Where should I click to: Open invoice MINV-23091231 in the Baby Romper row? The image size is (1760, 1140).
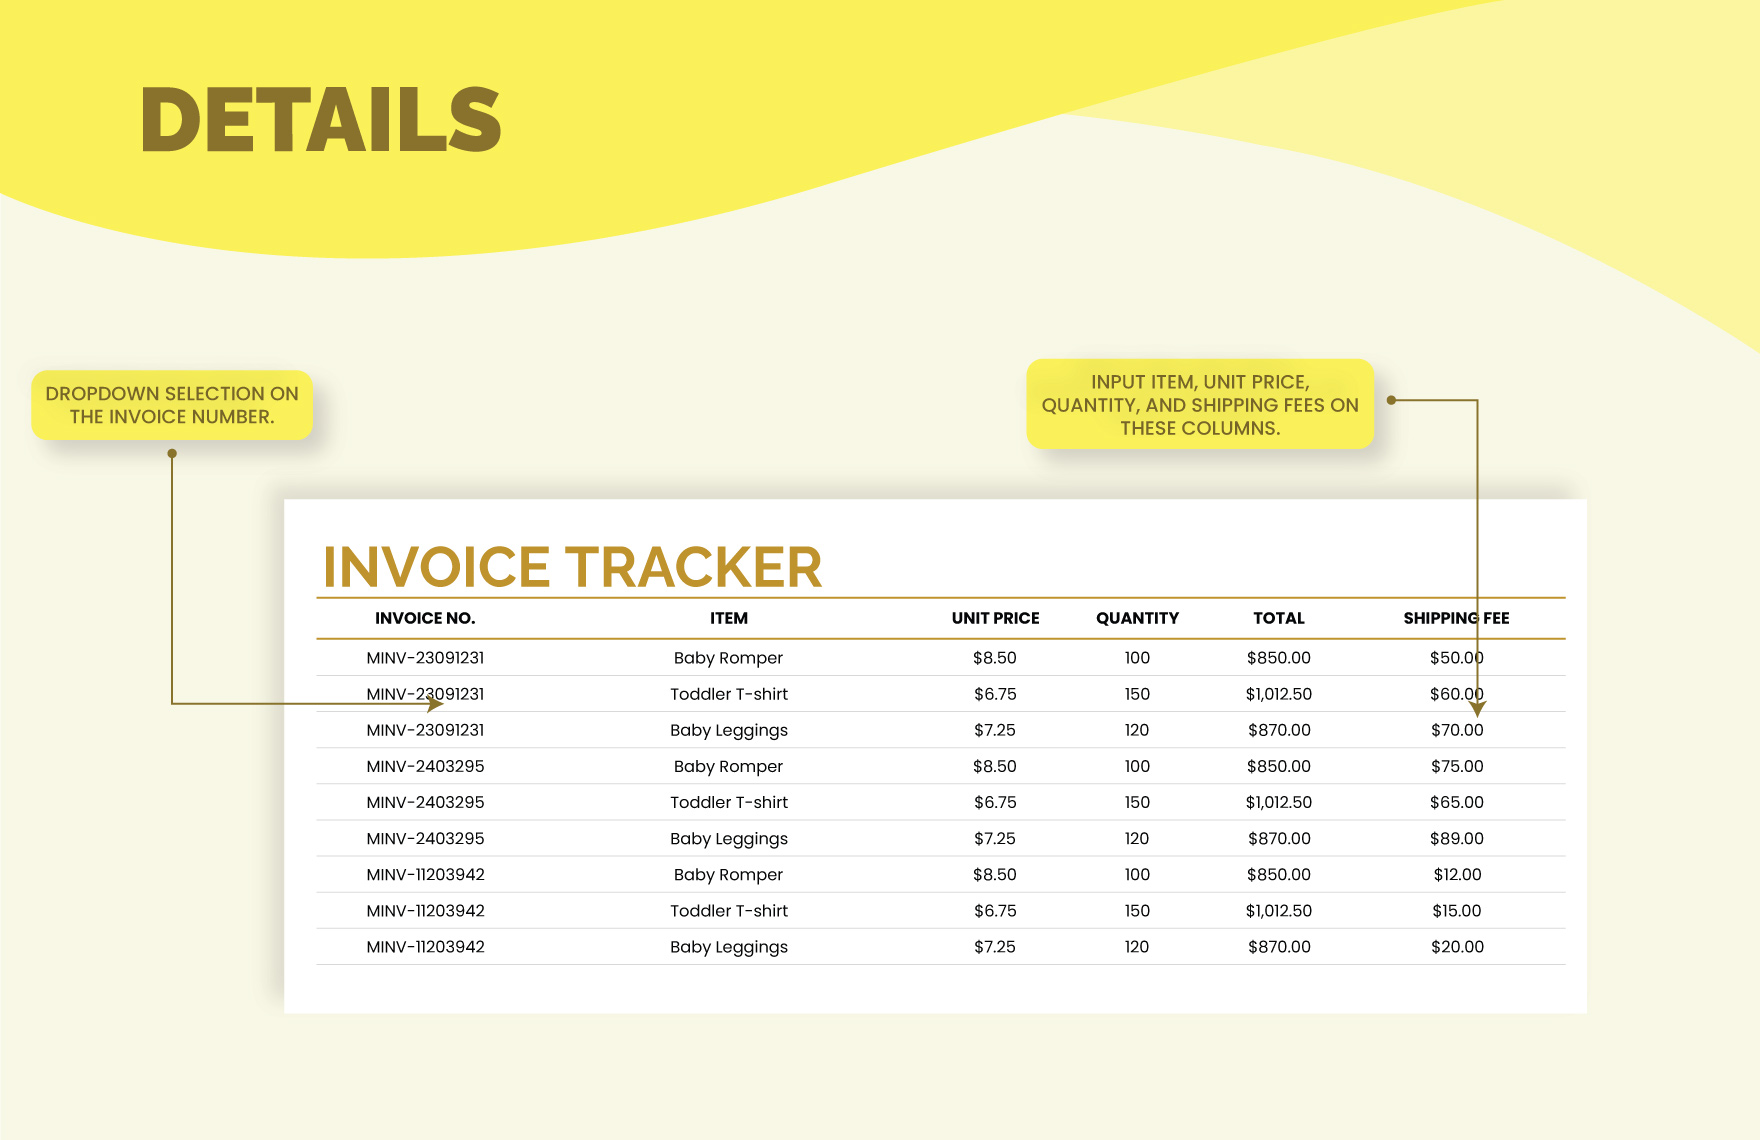point(425,658)
